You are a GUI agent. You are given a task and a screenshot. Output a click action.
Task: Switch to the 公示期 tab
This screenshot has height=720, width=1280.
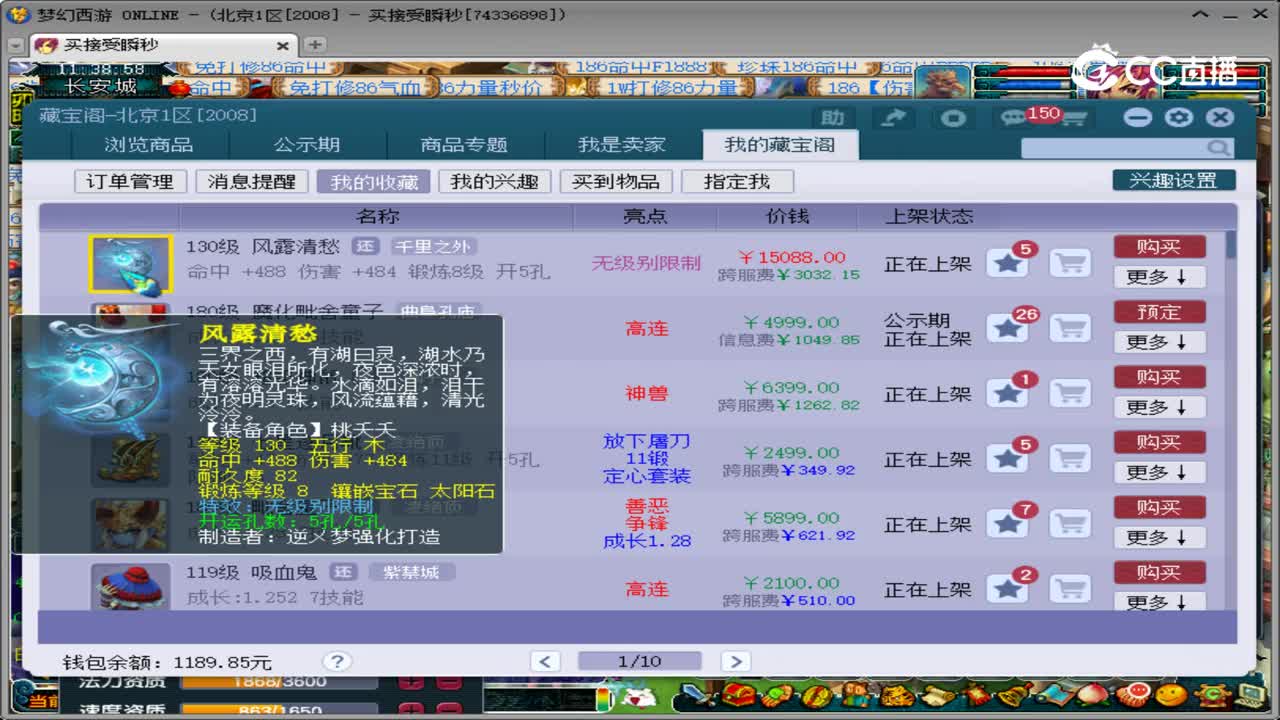307,145
